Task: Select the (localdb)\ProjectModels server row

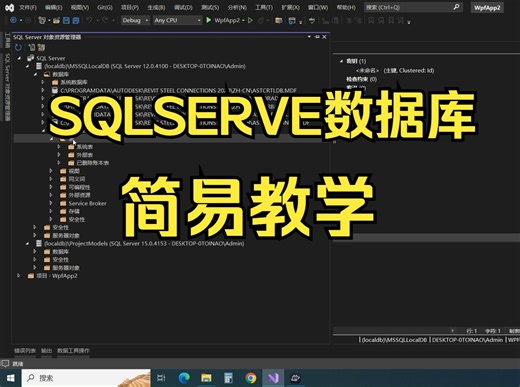Action: (144, 244)
